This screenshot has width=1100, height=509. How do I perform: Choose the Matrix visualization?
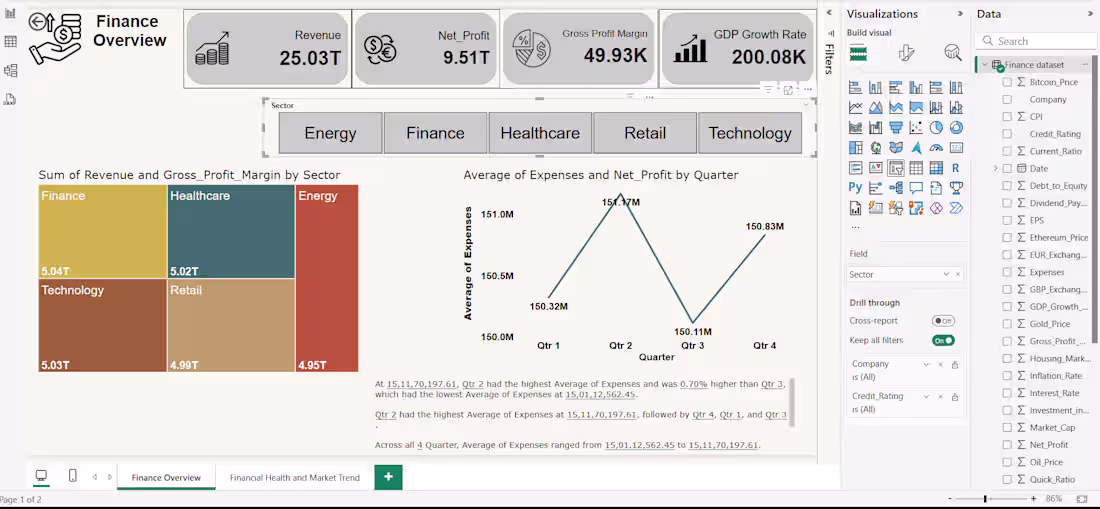tap(936, 168)
